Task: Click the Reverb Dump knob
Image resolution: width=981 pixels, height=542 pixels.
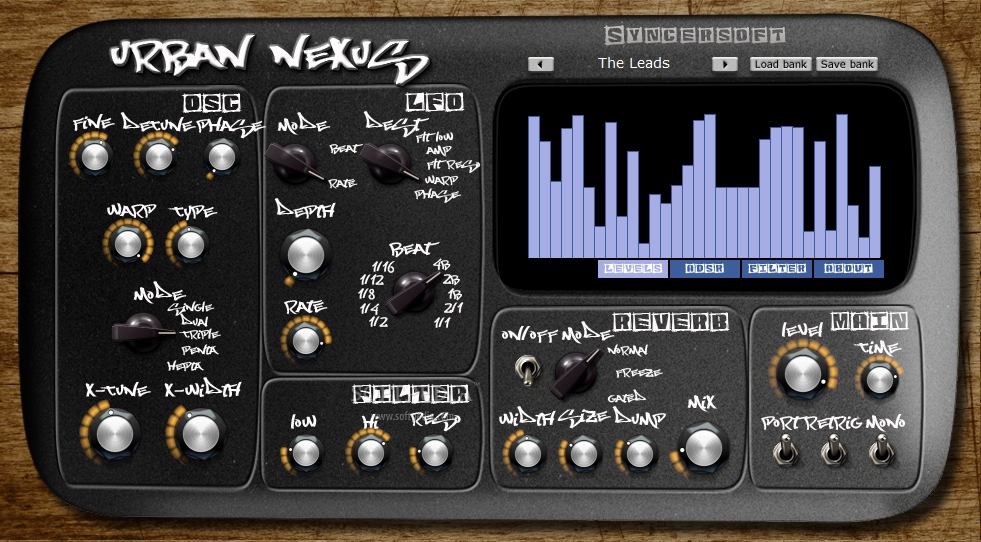Action: pos(639,453)
